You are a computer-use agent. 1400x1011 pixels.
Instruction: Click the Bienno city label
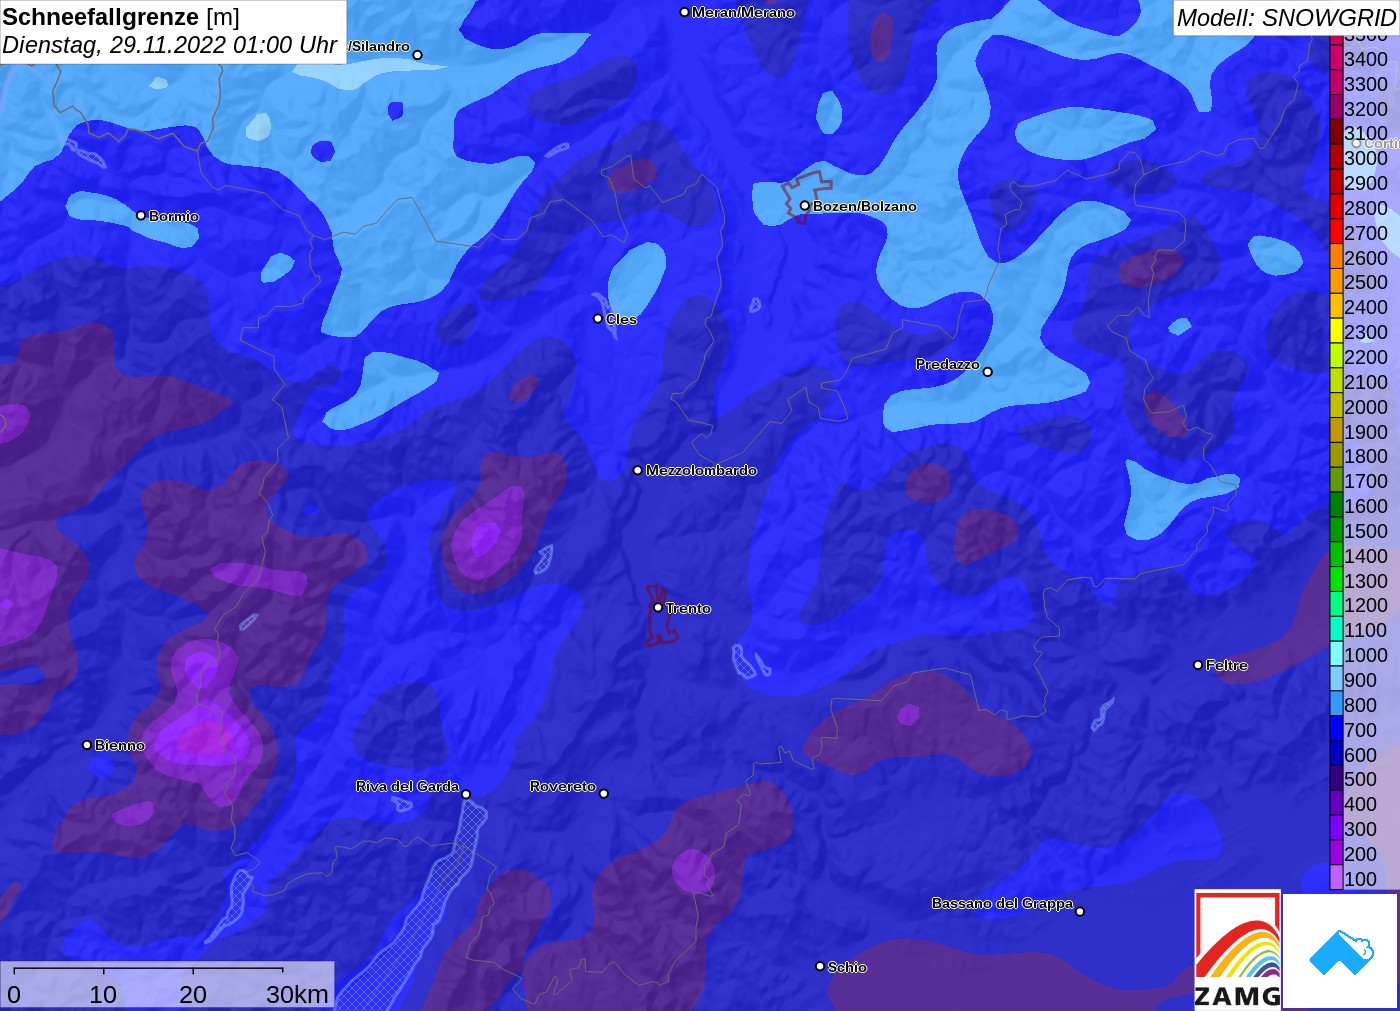click(x=120, y=745)
